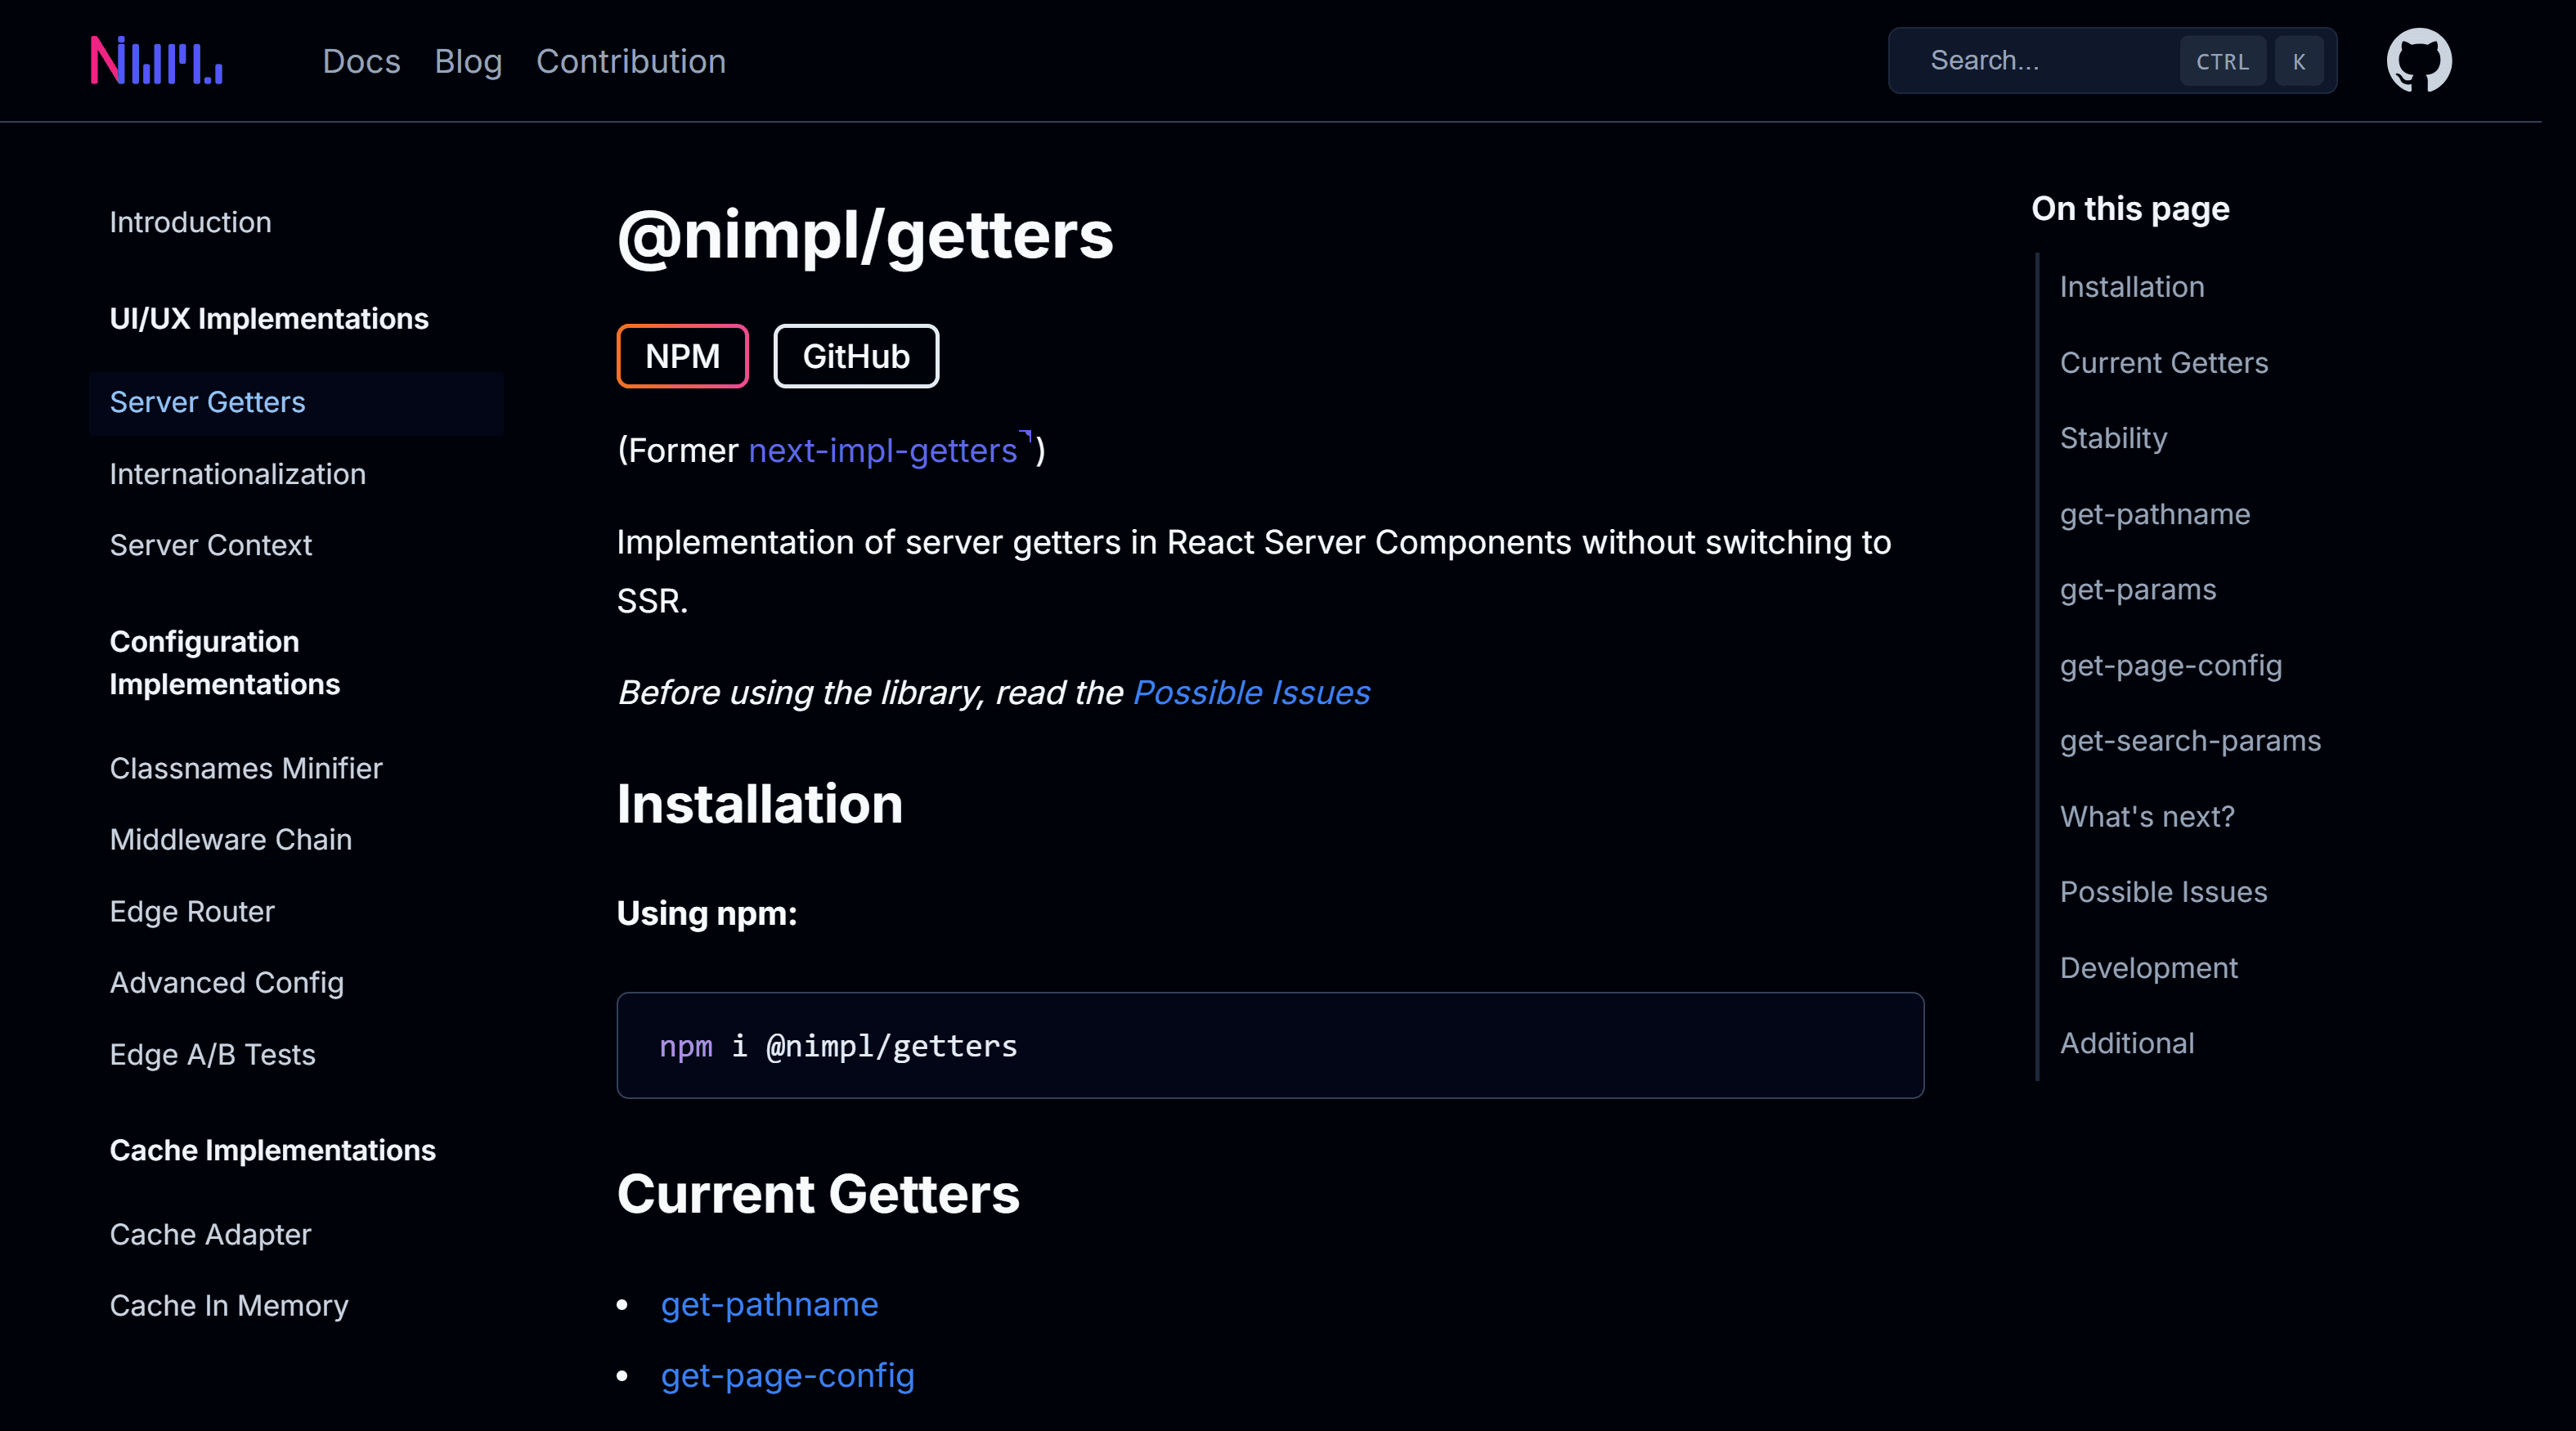The image size is (2576, 1431).
Task: Click the GitHub button below title
Action: pyautogui.click(x=856, y=356)
